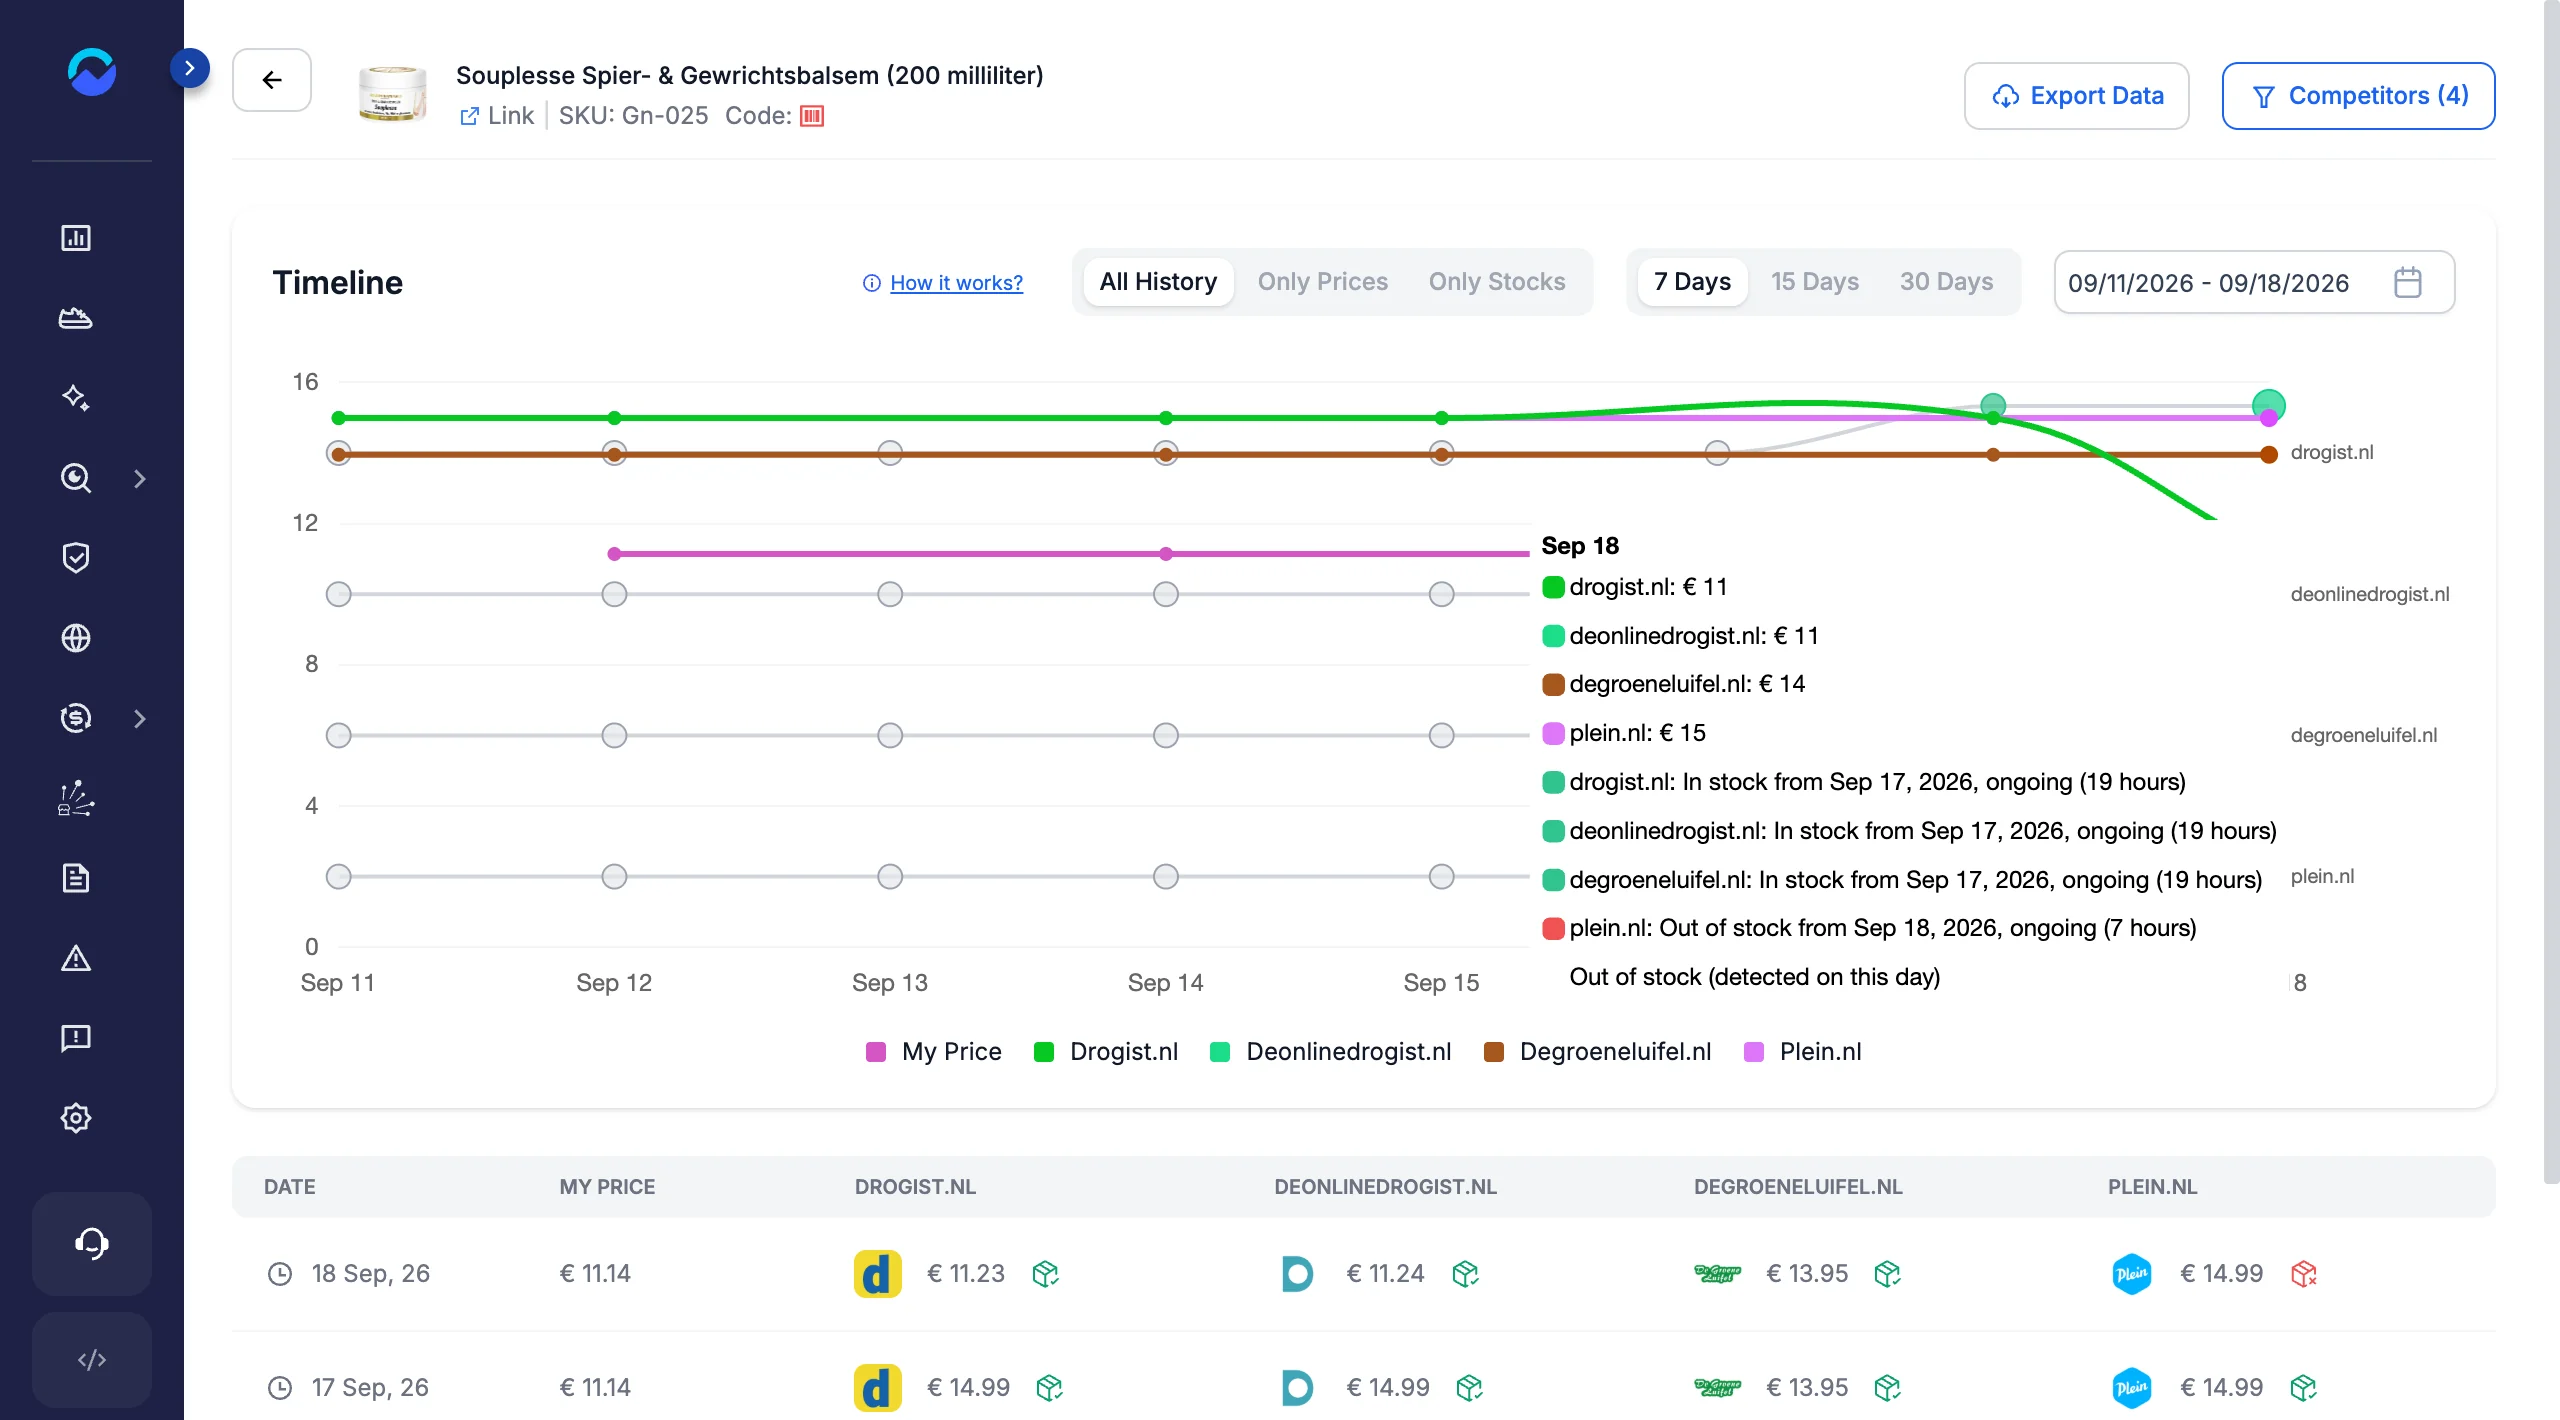Click the product thumbnail image
This screenshot has width=2560, height=1420.
pyautogui.click(x=392, y=94)
